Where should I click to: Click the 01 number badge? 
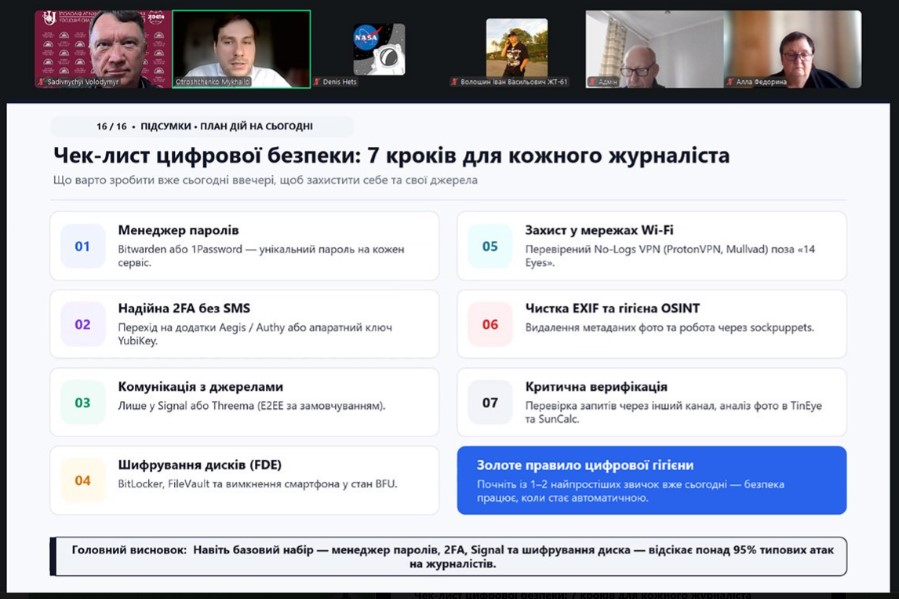coord(83,246)
